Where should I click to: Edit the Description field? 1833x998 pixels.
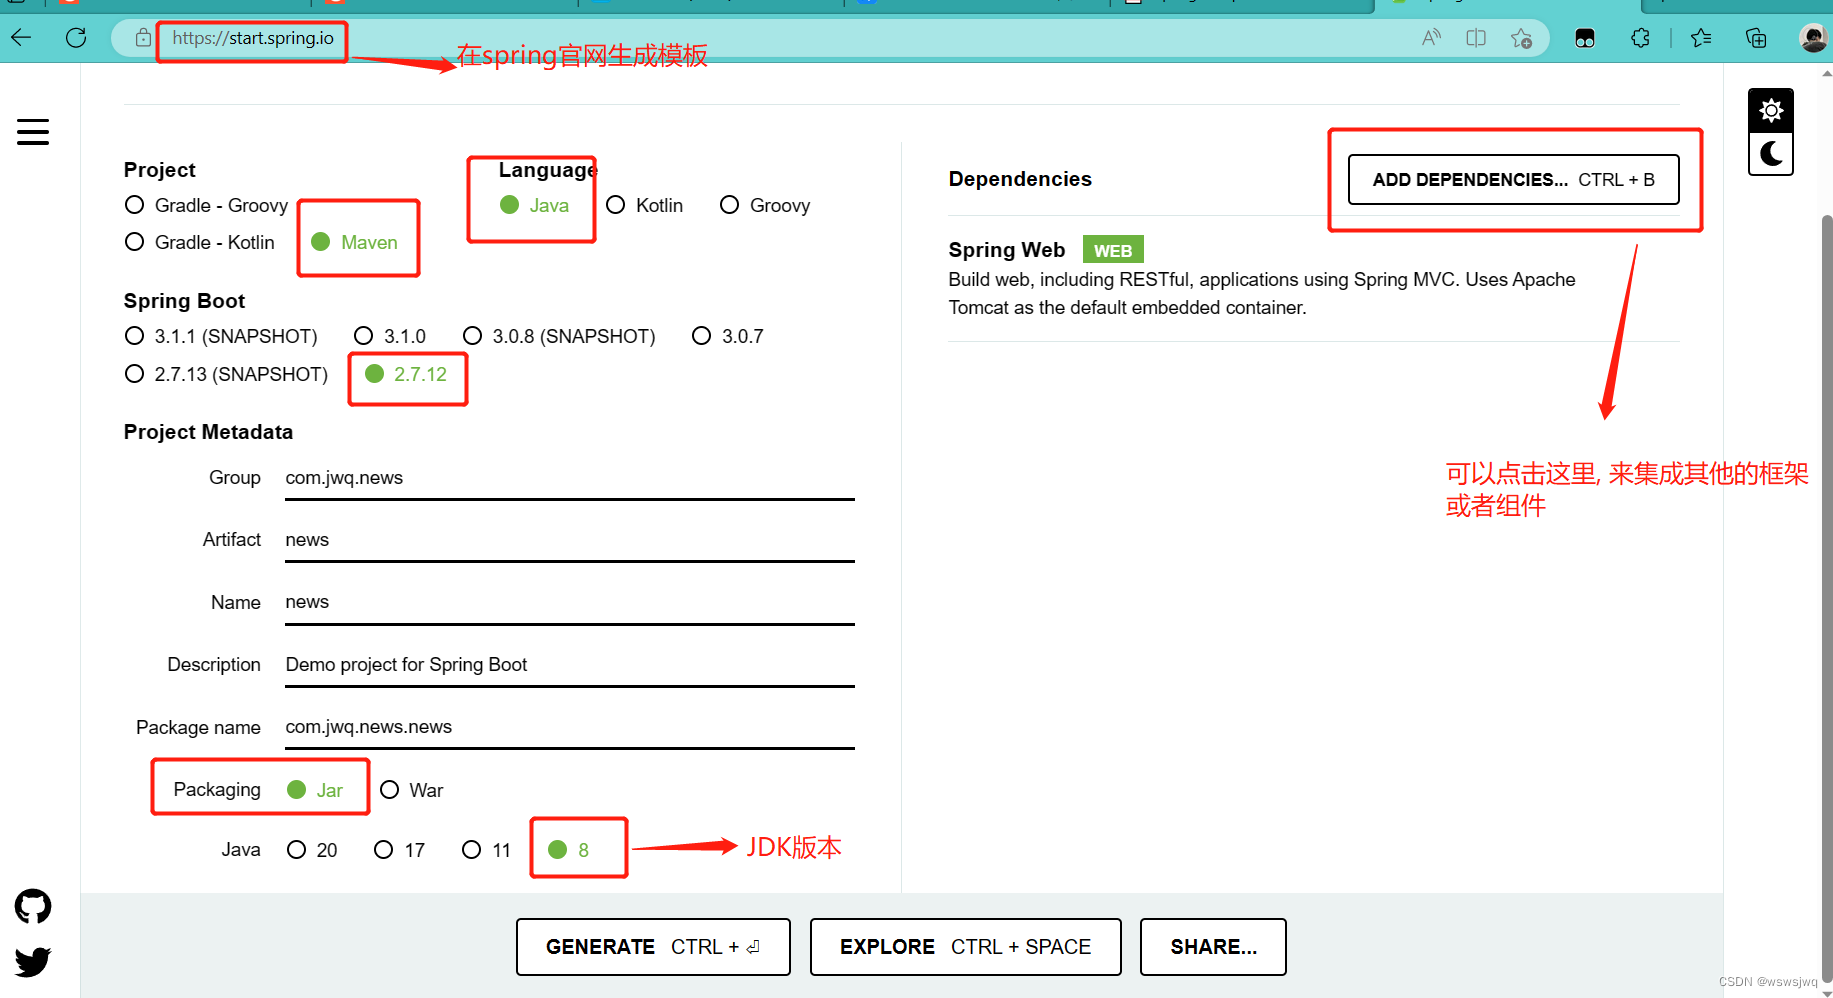click(570, 665)
